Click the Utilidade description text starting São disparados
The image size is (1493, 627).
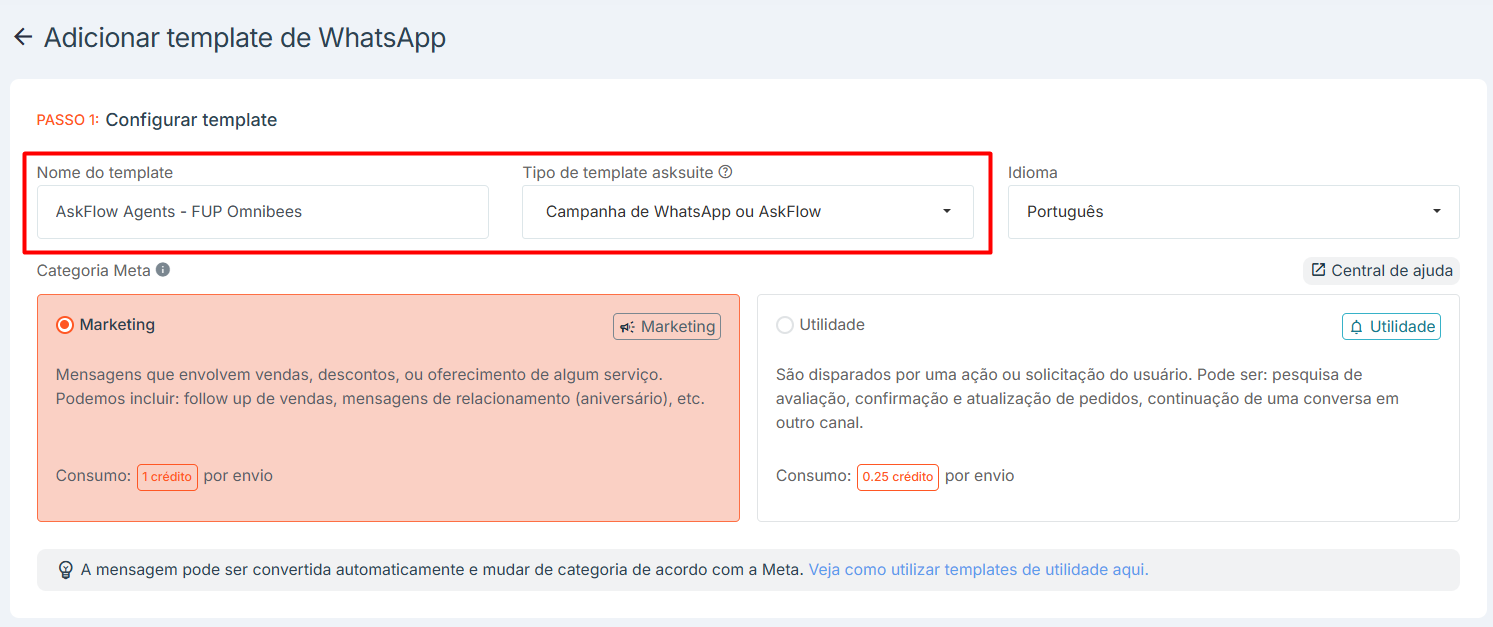pyautogui.click(x=1088, y=399)
